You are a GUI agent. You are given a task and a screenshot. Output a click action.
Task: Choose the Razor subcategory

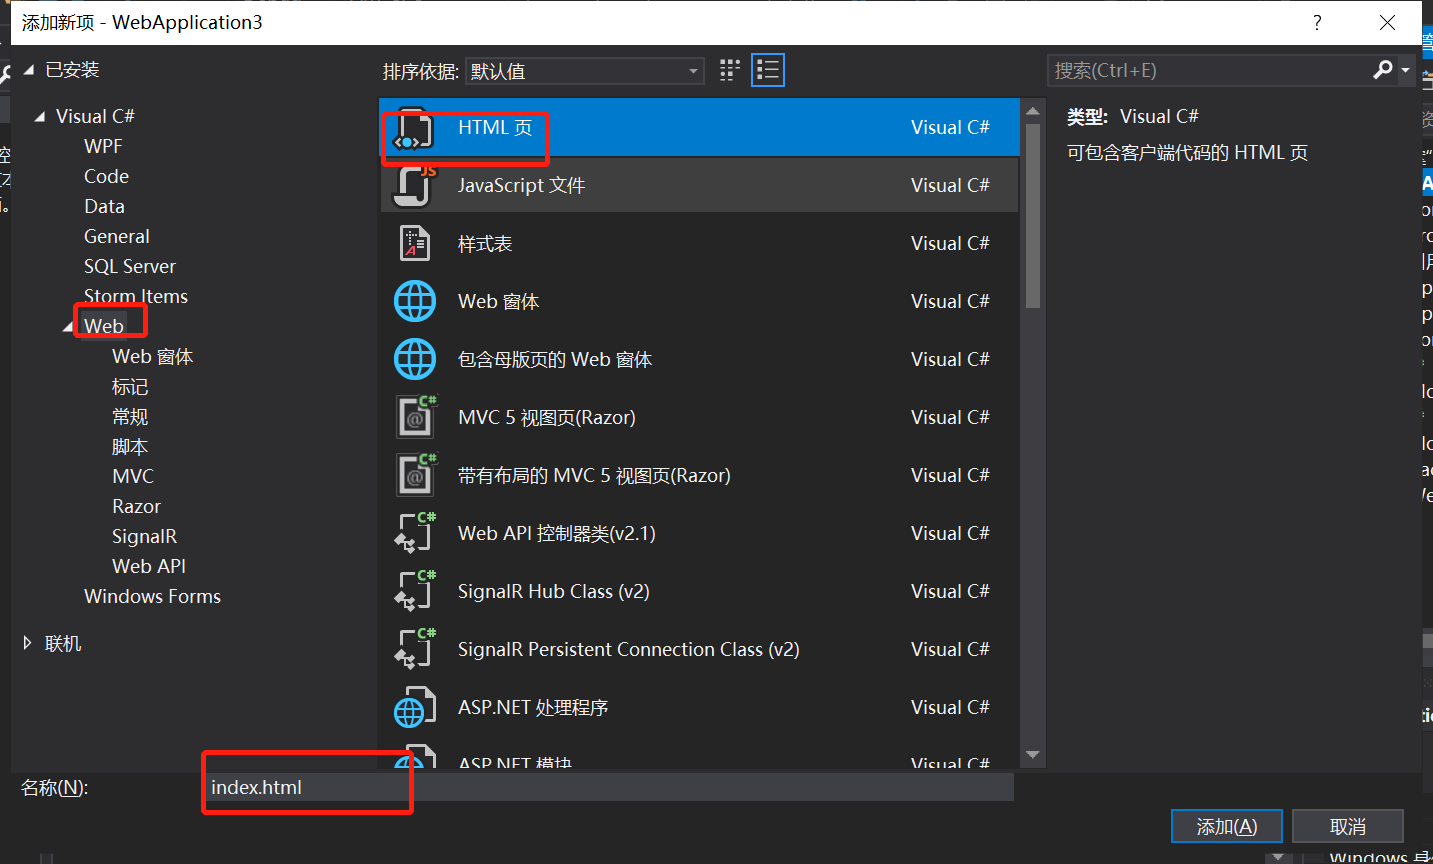click(x=136, y=506)
